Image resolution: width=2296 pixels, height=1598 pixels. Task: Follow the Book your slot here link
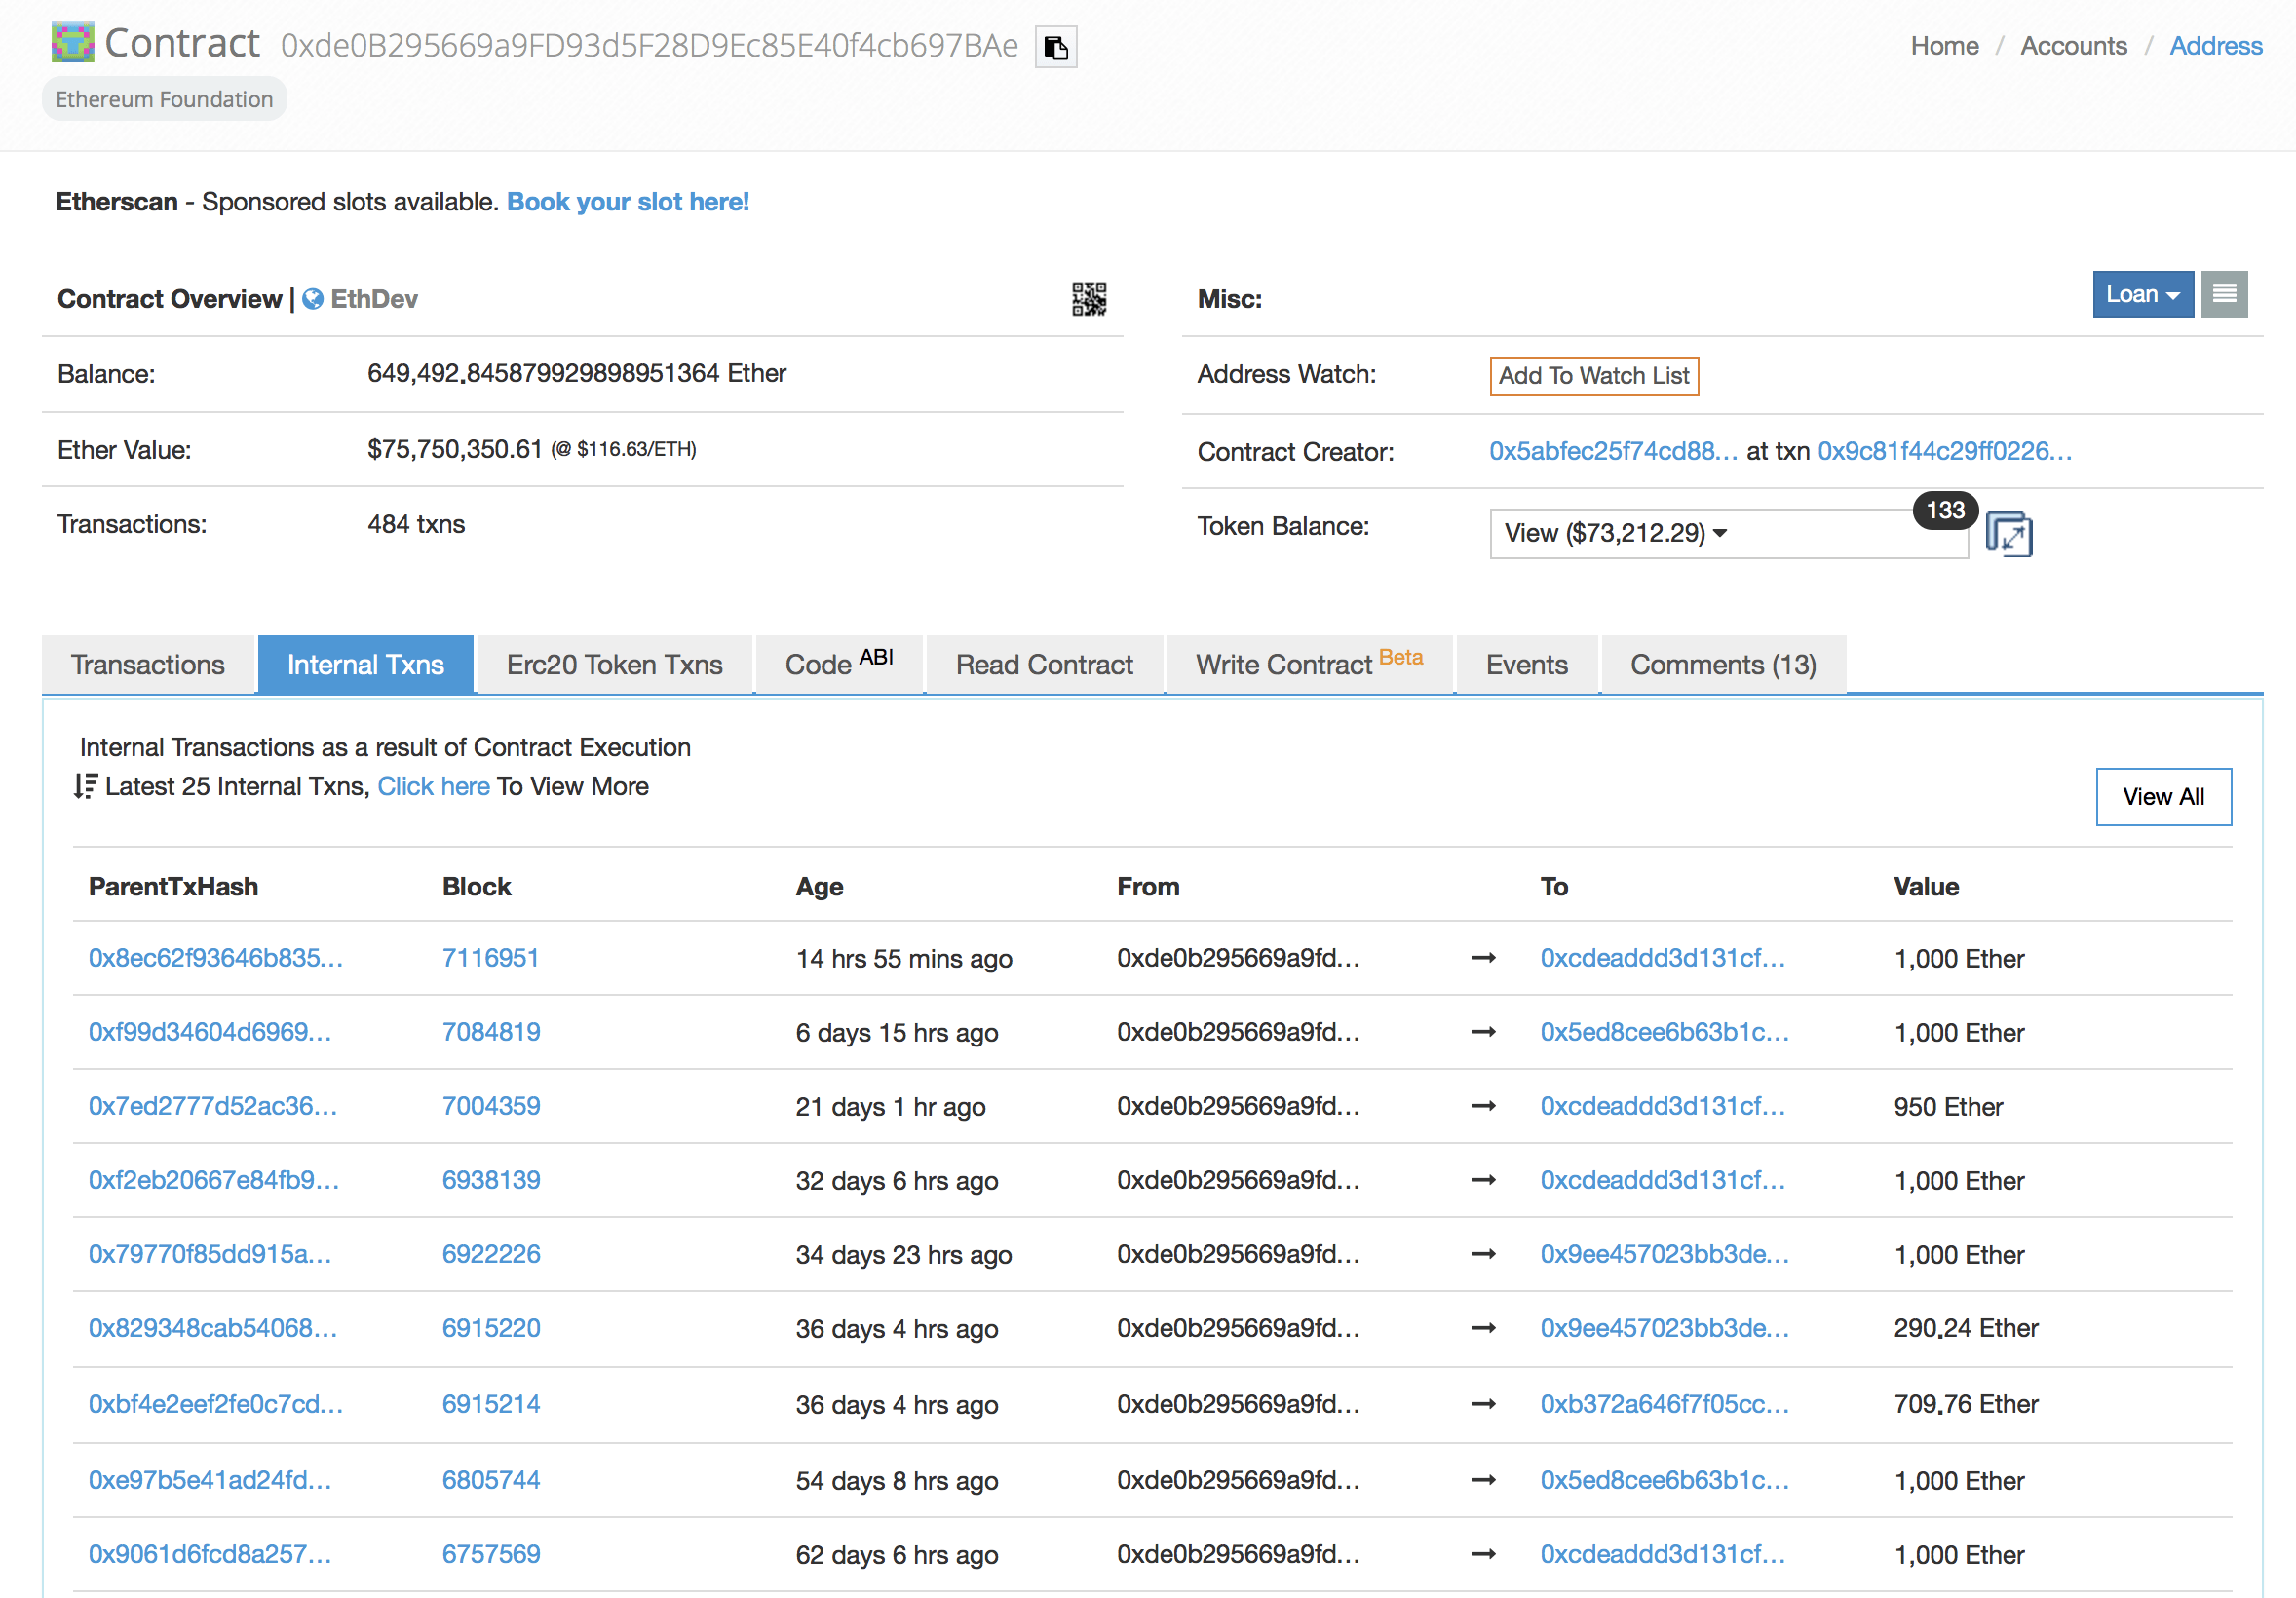(x=627, y=202)
